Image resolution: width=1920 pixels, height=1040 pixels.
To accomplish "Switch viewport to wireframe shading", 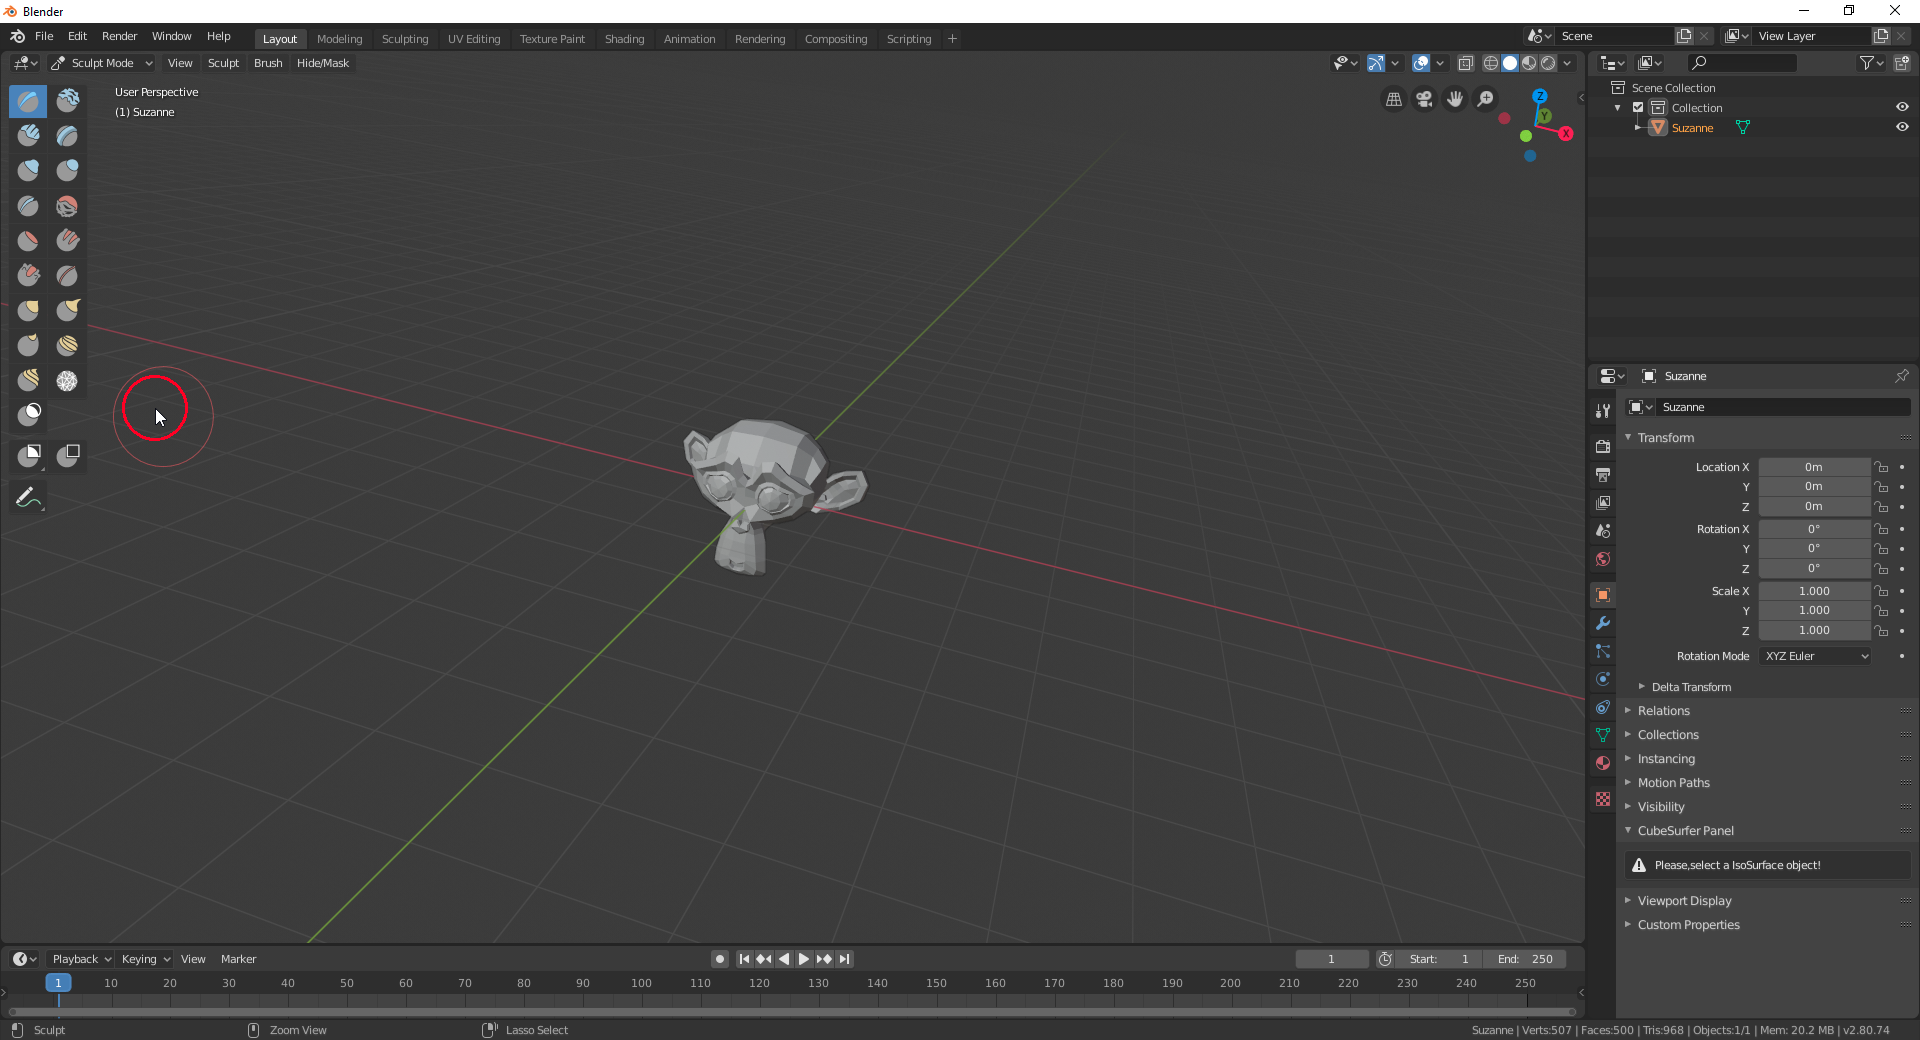I will [1490, 63].
